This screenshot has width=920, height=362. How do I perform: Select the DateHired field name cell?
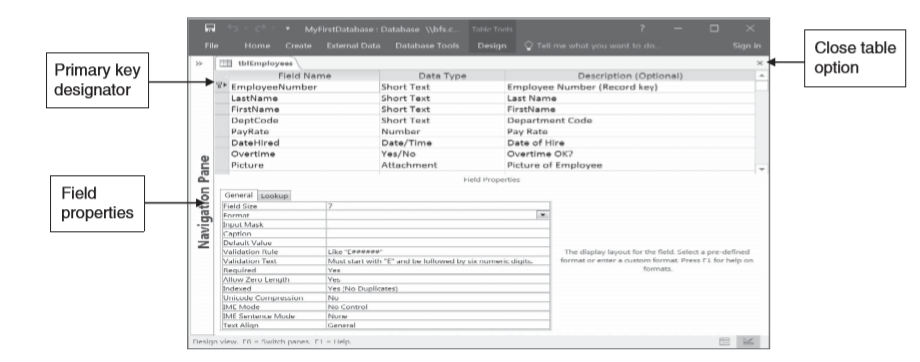304,143
